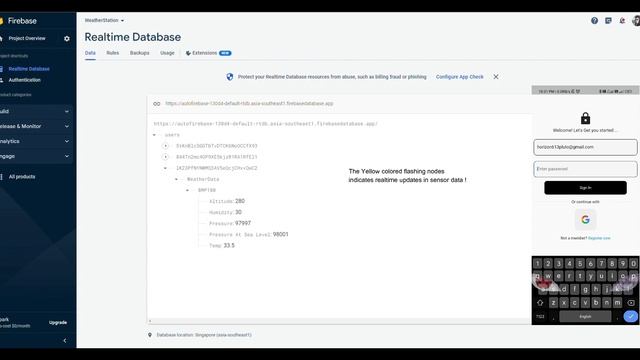
Task: Open the WeatherStation project dropdown
Action: tap(104, 20)
